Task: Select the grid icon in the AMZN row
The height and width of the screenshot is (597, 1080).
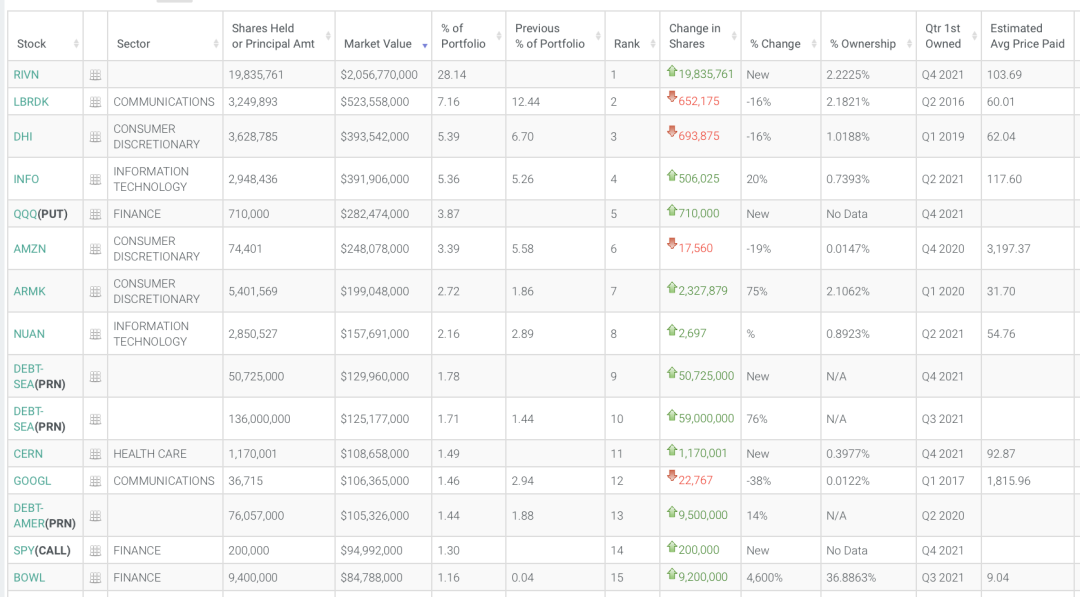Action: (x=95, y=249)
